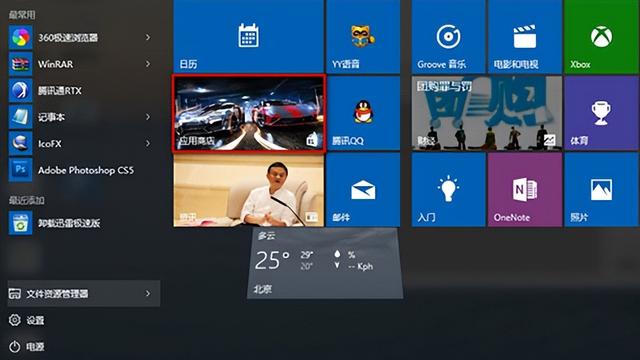
Task: Open the Groove 音乐 tile
Action: (x=448, y=36)
